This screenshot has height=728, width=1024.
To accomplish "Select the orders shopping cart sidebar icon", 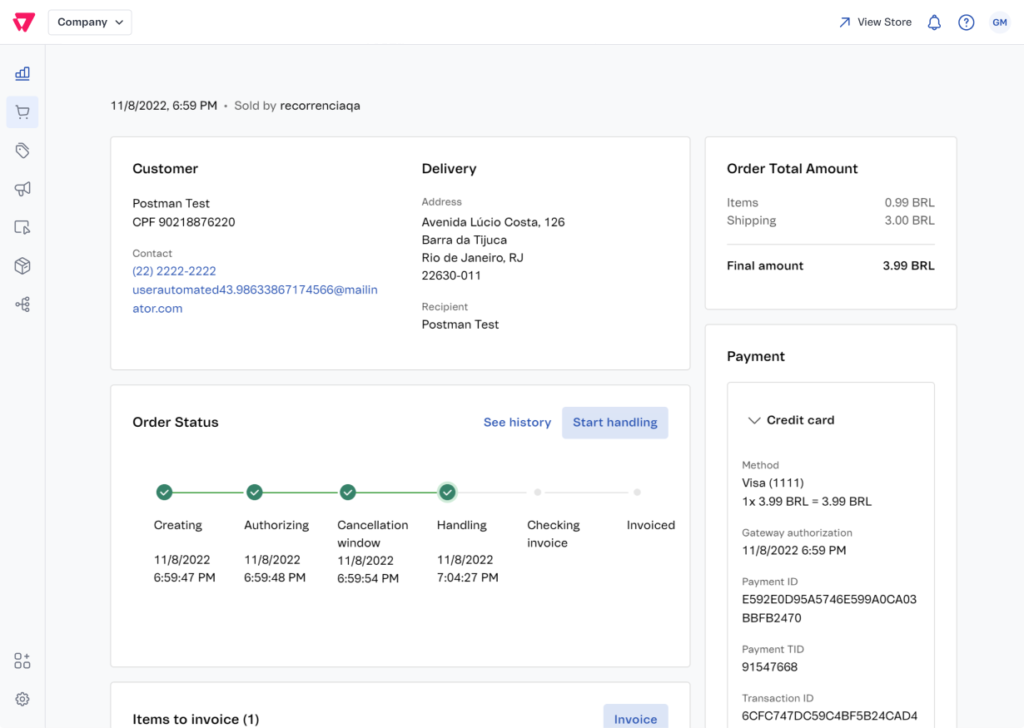I will coord(23,112).
